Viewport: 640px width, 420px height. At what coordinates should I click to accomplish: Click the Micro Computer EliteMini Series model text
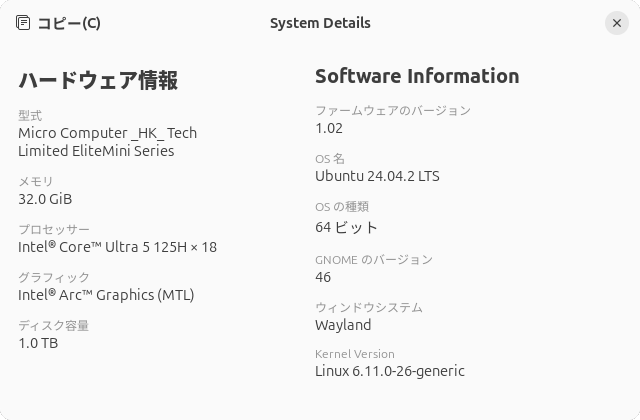(x=107, y=142)
